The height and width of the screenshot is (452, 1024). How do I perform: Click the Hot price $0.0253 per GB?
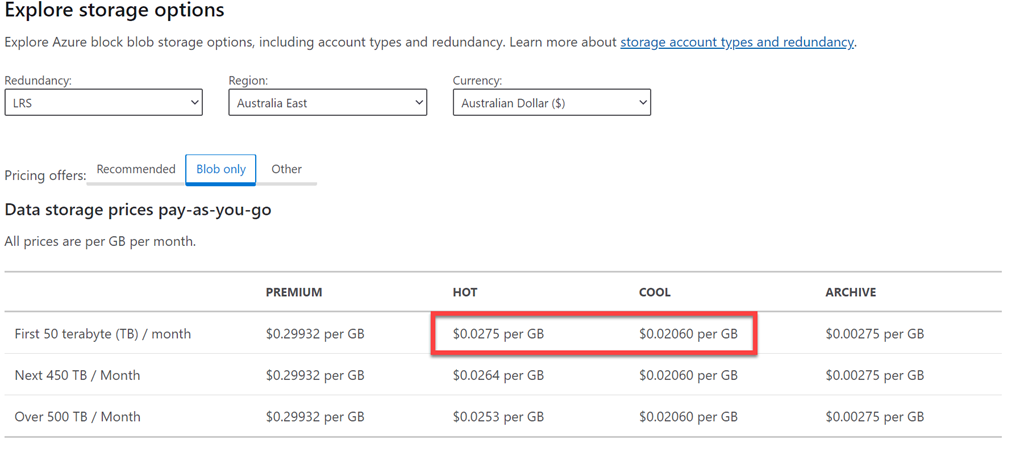498,417
